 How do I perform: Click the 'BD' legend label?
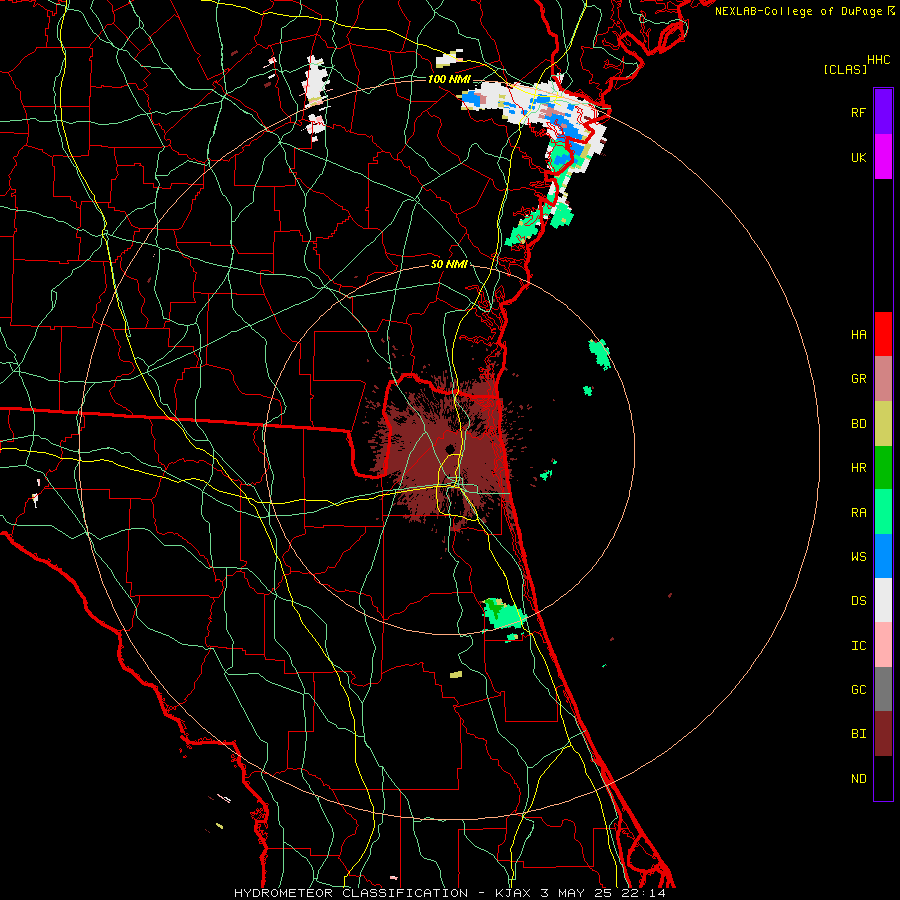(858, 424)
